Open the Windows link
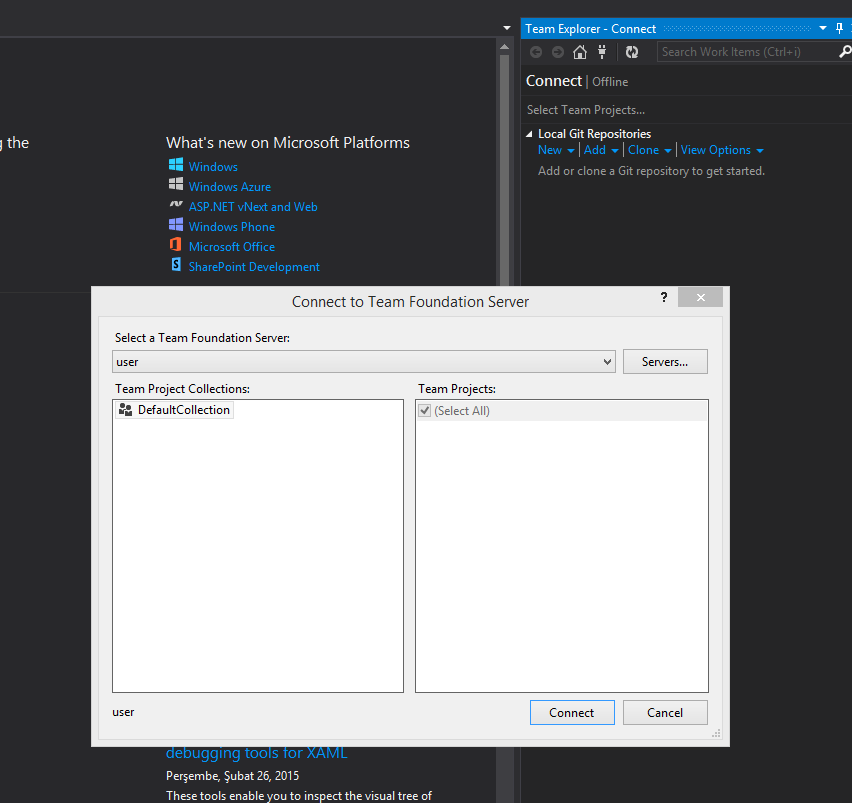852x803 pixels. pyautogui.click(x=213, y=167)
